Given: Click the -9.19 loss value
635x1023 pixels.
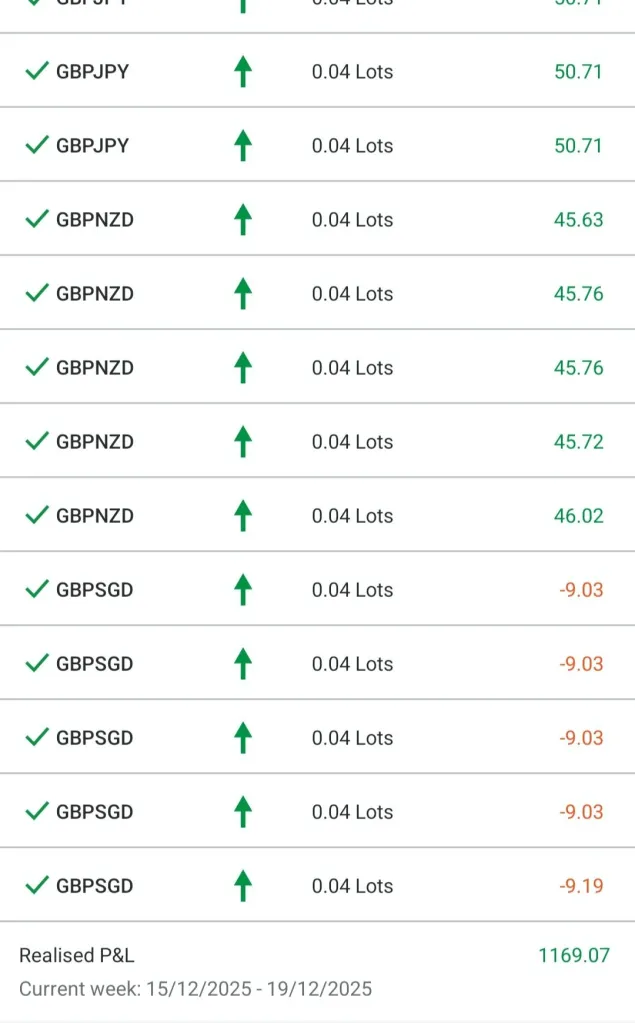Looking at the screenshot, I should pos(581,886).
